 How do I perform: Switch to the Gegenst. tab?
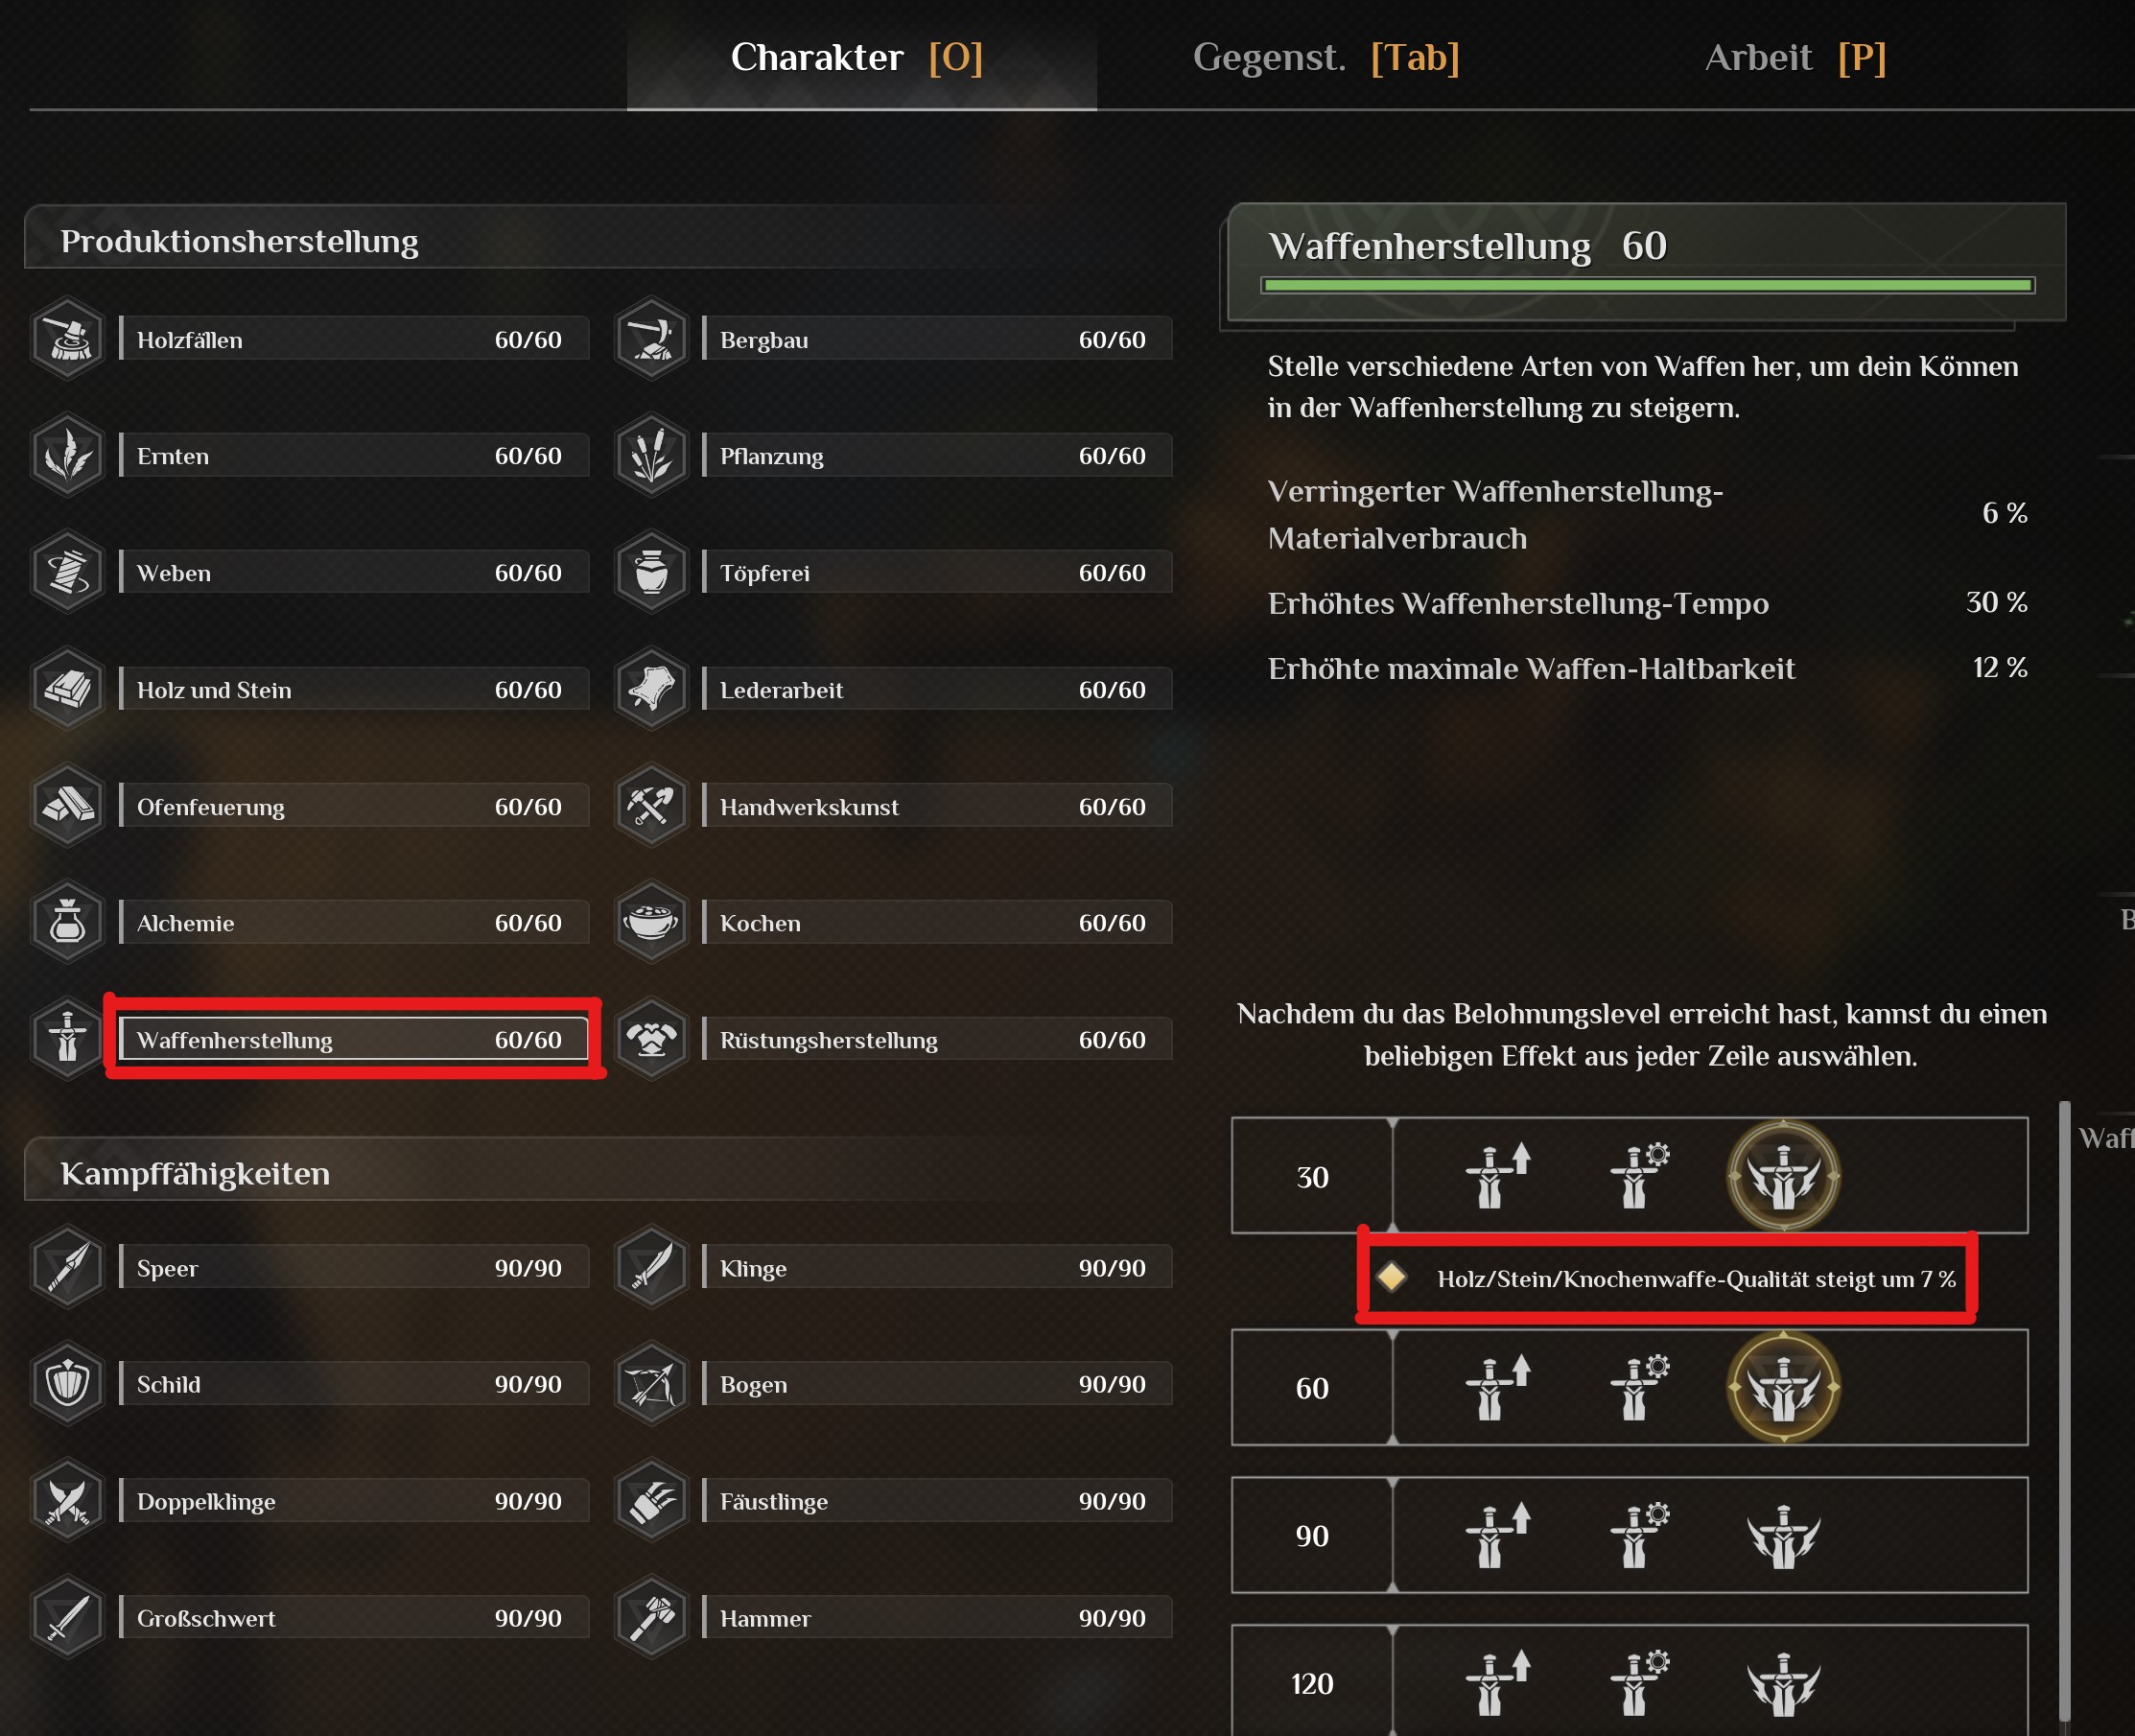click(x=1325, y=58)
